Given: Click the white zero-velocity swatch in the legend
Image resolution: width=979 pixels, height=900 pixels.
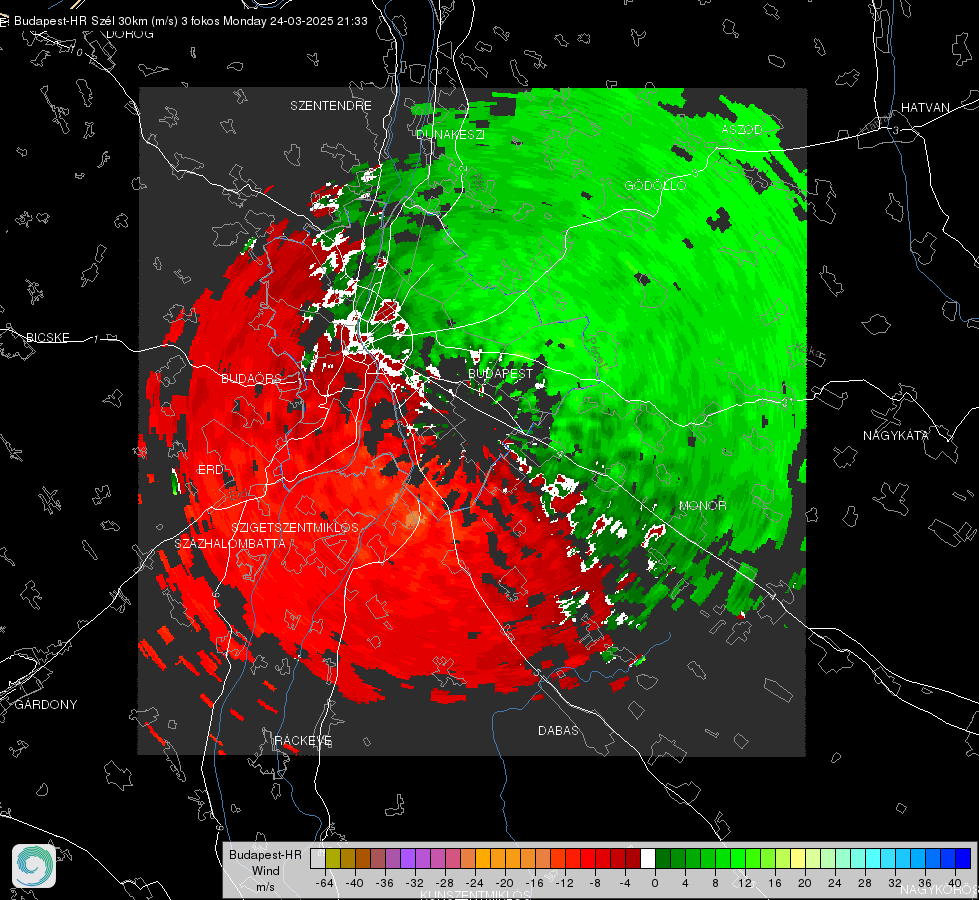Looking at the screenshot, I should 648,859.
